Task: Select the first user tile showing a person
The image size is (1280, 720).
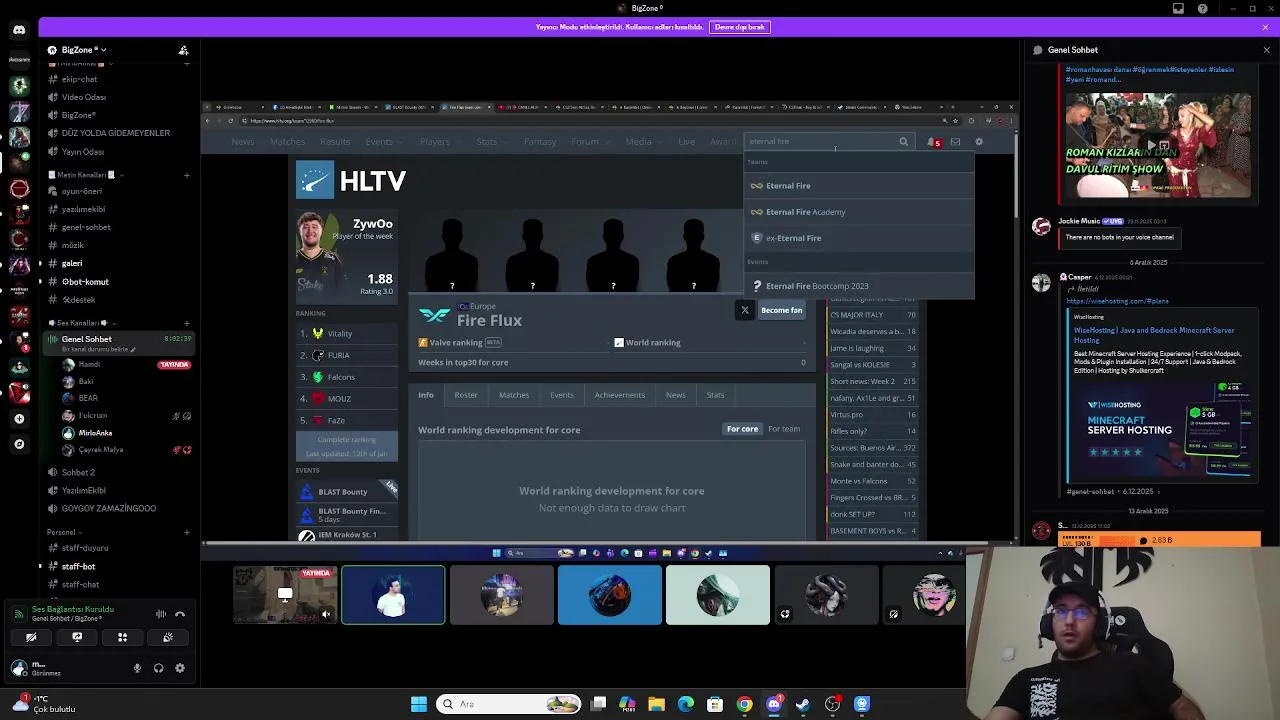Action: [393, 595]
